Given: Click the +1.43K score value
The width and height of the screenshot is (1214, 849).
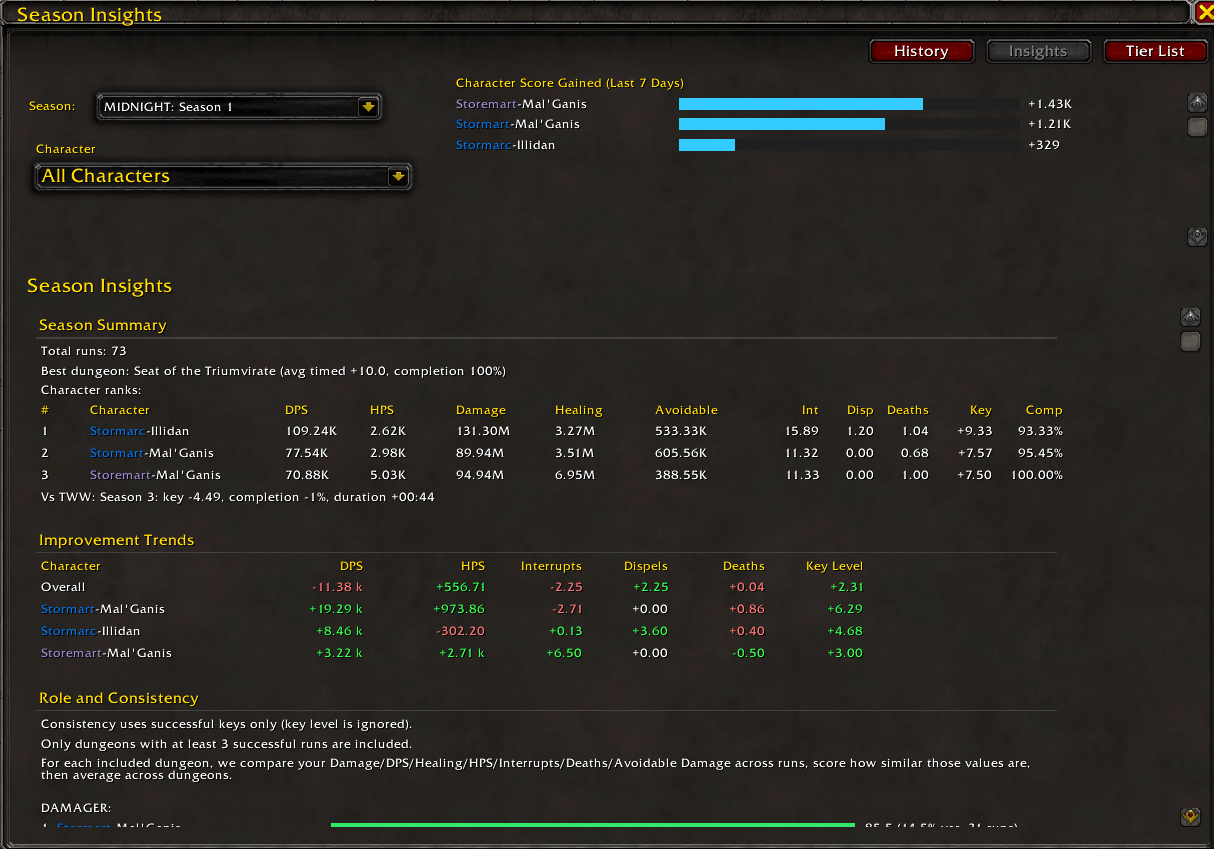Looking at the screenshot, I should click(1050, 104).
